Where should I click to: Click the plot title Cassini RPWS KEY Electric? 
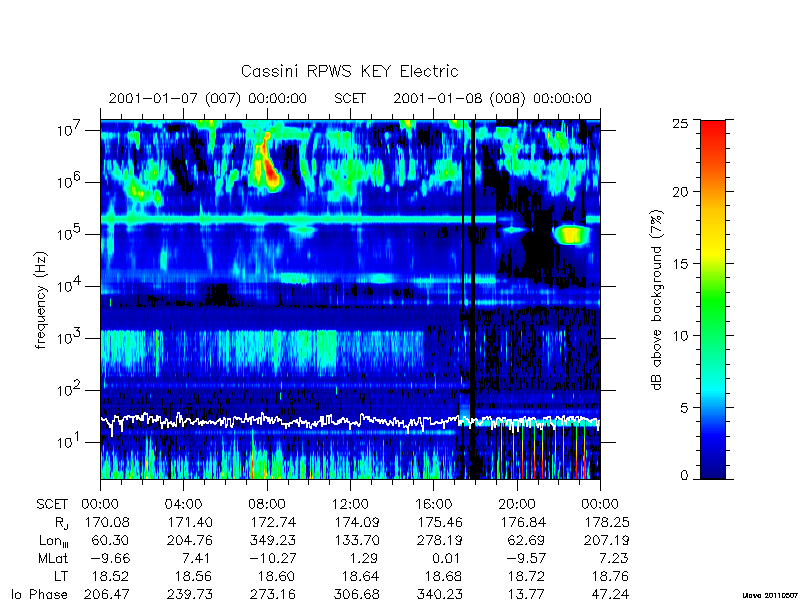(x=349, y=71)
